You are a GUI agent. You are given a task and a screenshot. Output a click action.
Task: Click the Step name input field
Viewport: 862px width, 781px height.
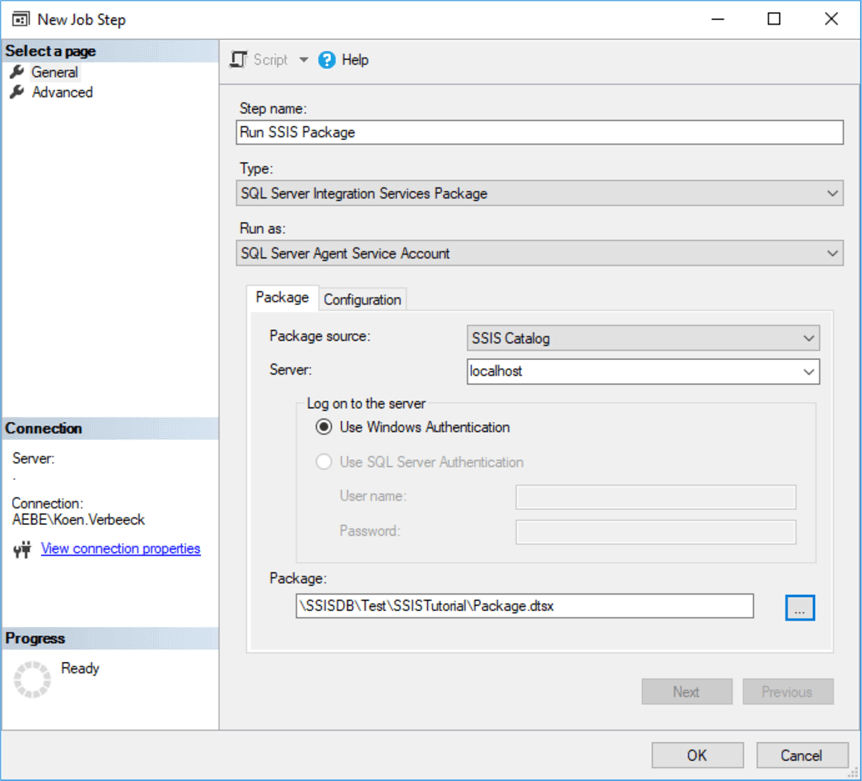(539, 132)
